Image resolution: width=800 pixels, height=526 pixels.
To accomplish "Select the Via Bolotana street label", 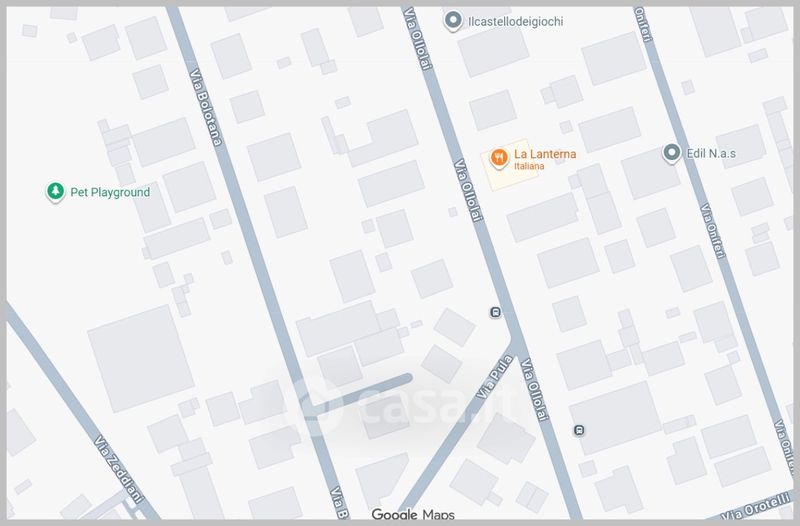I will [x=206, y=108].
